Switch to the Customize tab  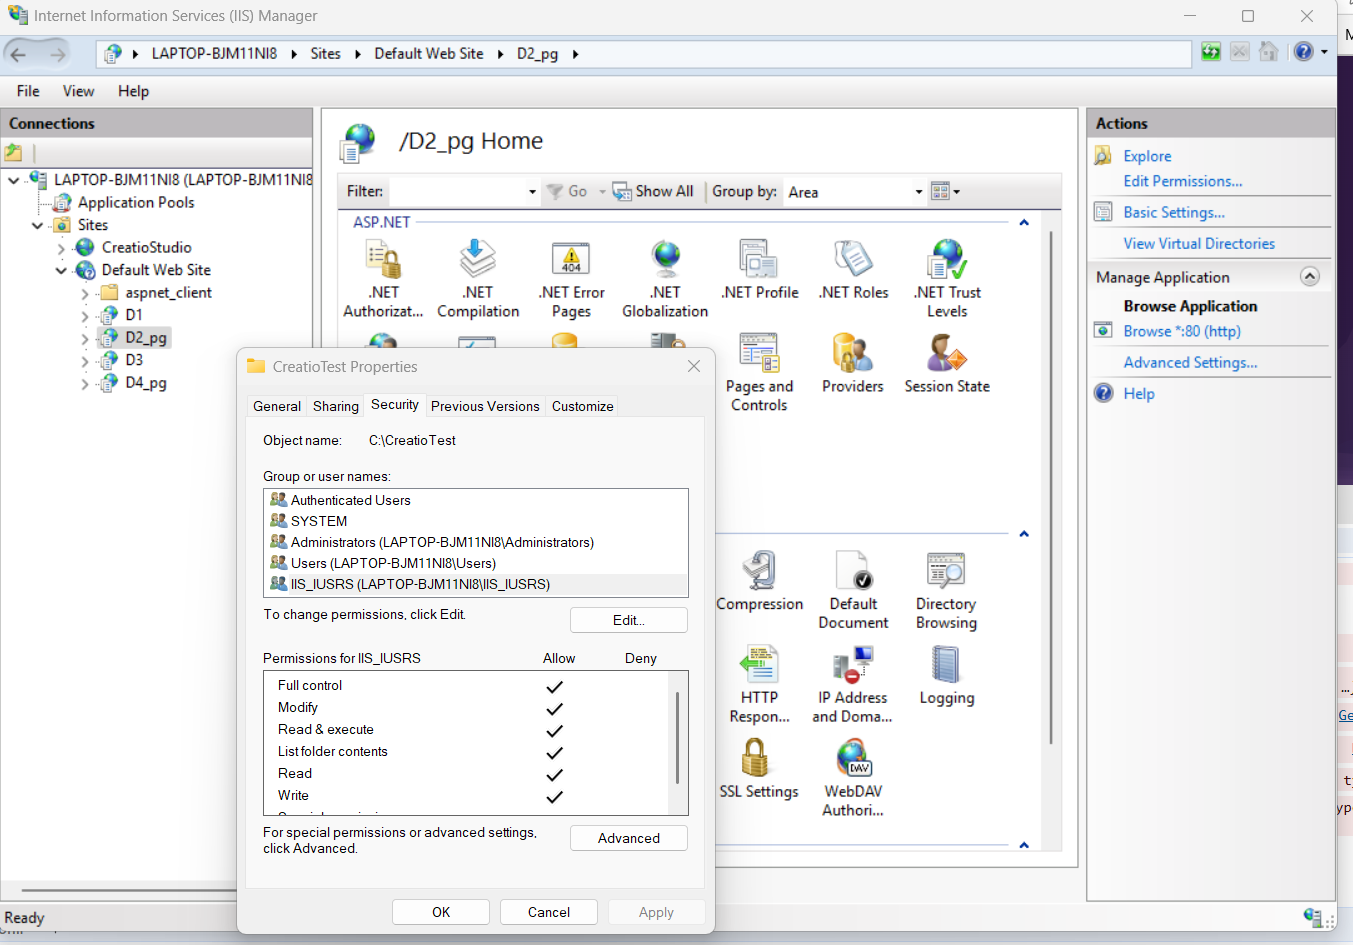point(583,406)
